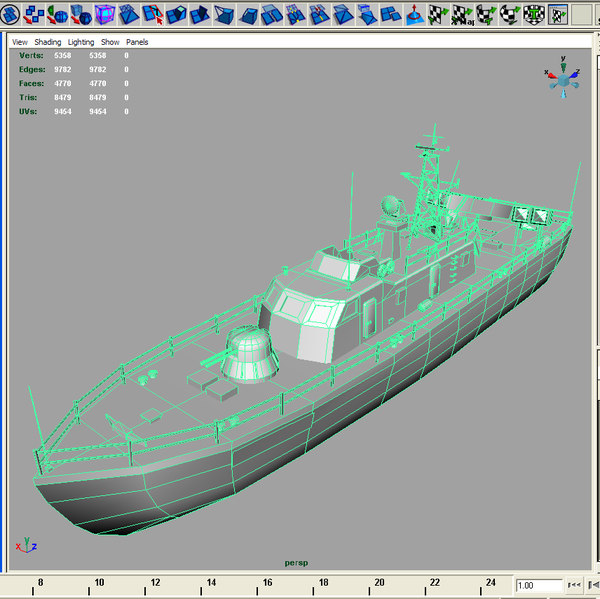600x599 pixels.
Task: Click the red up-arrow shelf icon
Action: 413,14
